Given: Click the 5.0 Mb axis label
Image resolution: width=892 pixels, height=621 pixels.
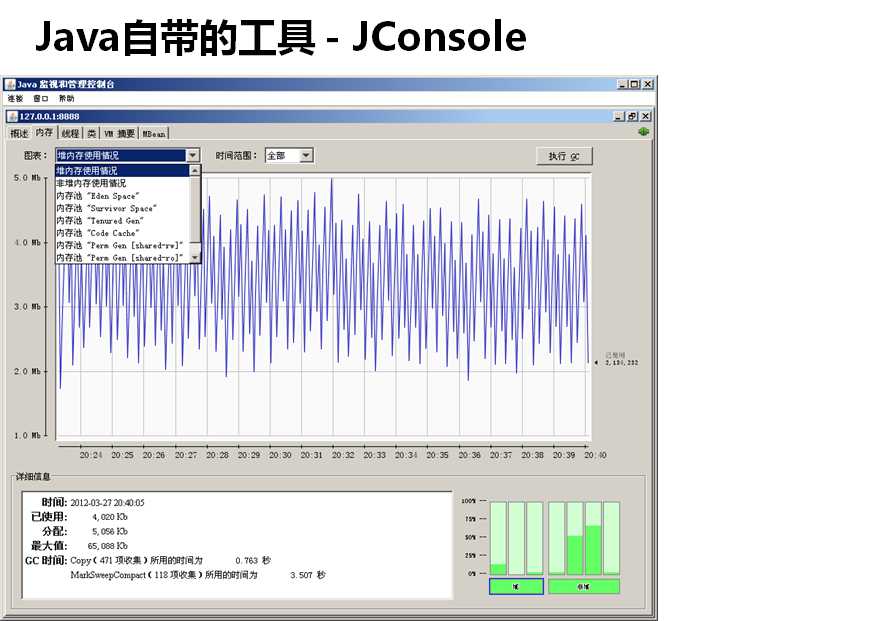Looking at the screenshot, I should tap(27, 178).
